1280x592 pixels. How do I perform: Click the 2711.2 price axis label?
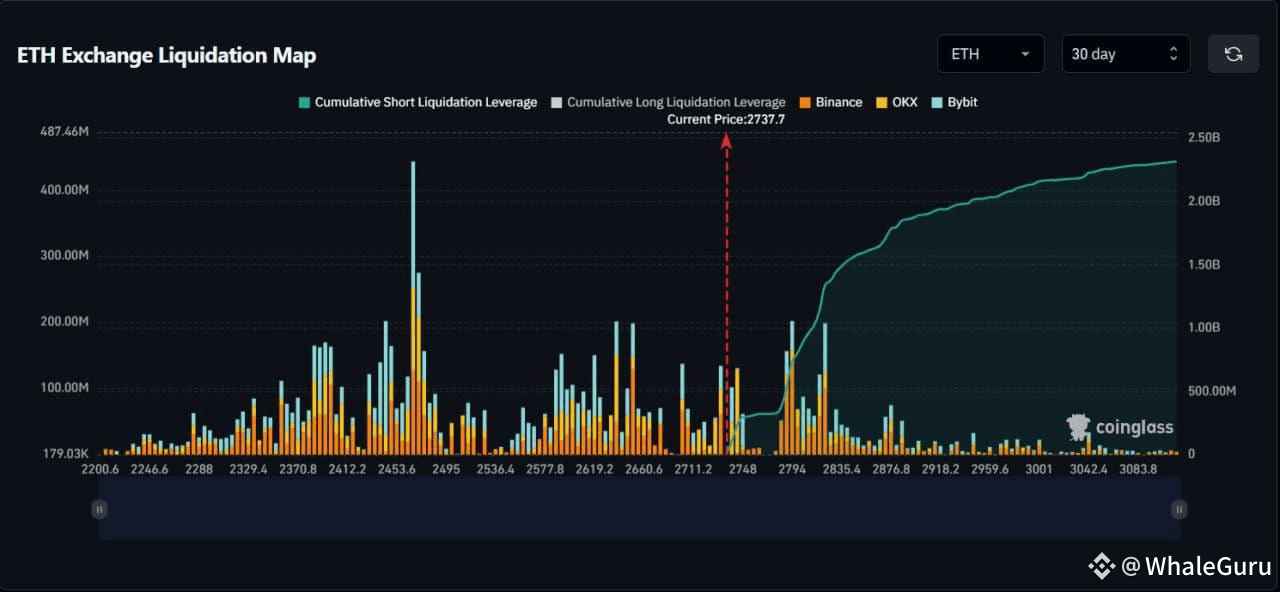[x=693, y=469]
